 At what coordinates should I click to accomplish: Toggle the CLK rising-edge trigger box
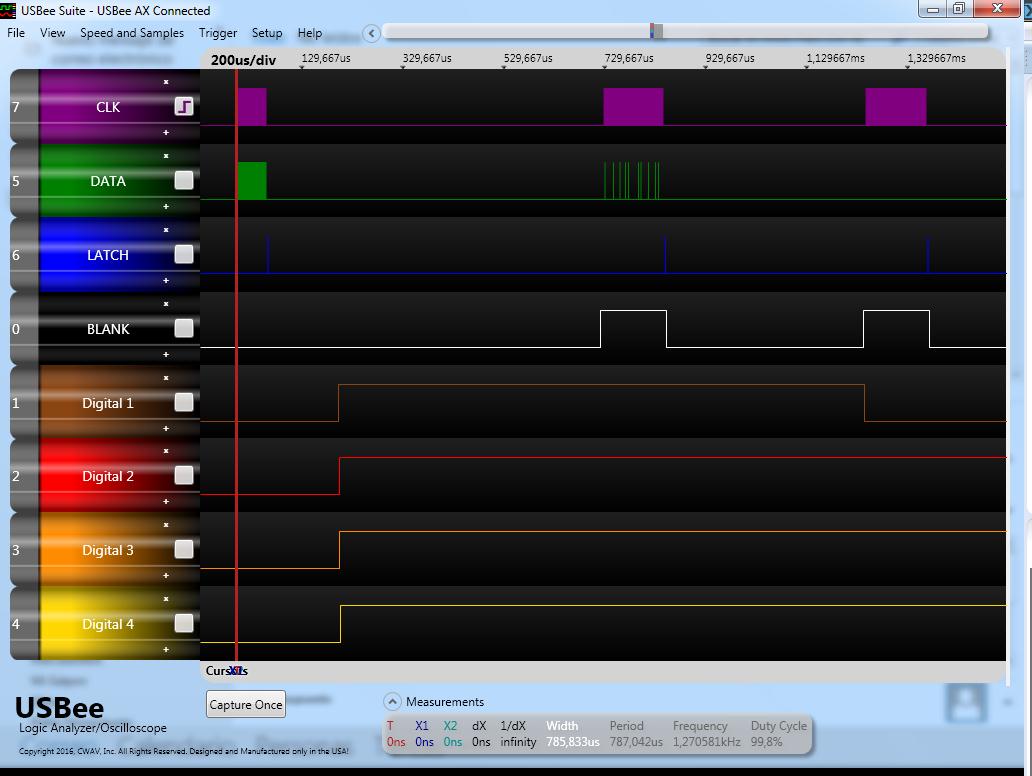[184, 107]
